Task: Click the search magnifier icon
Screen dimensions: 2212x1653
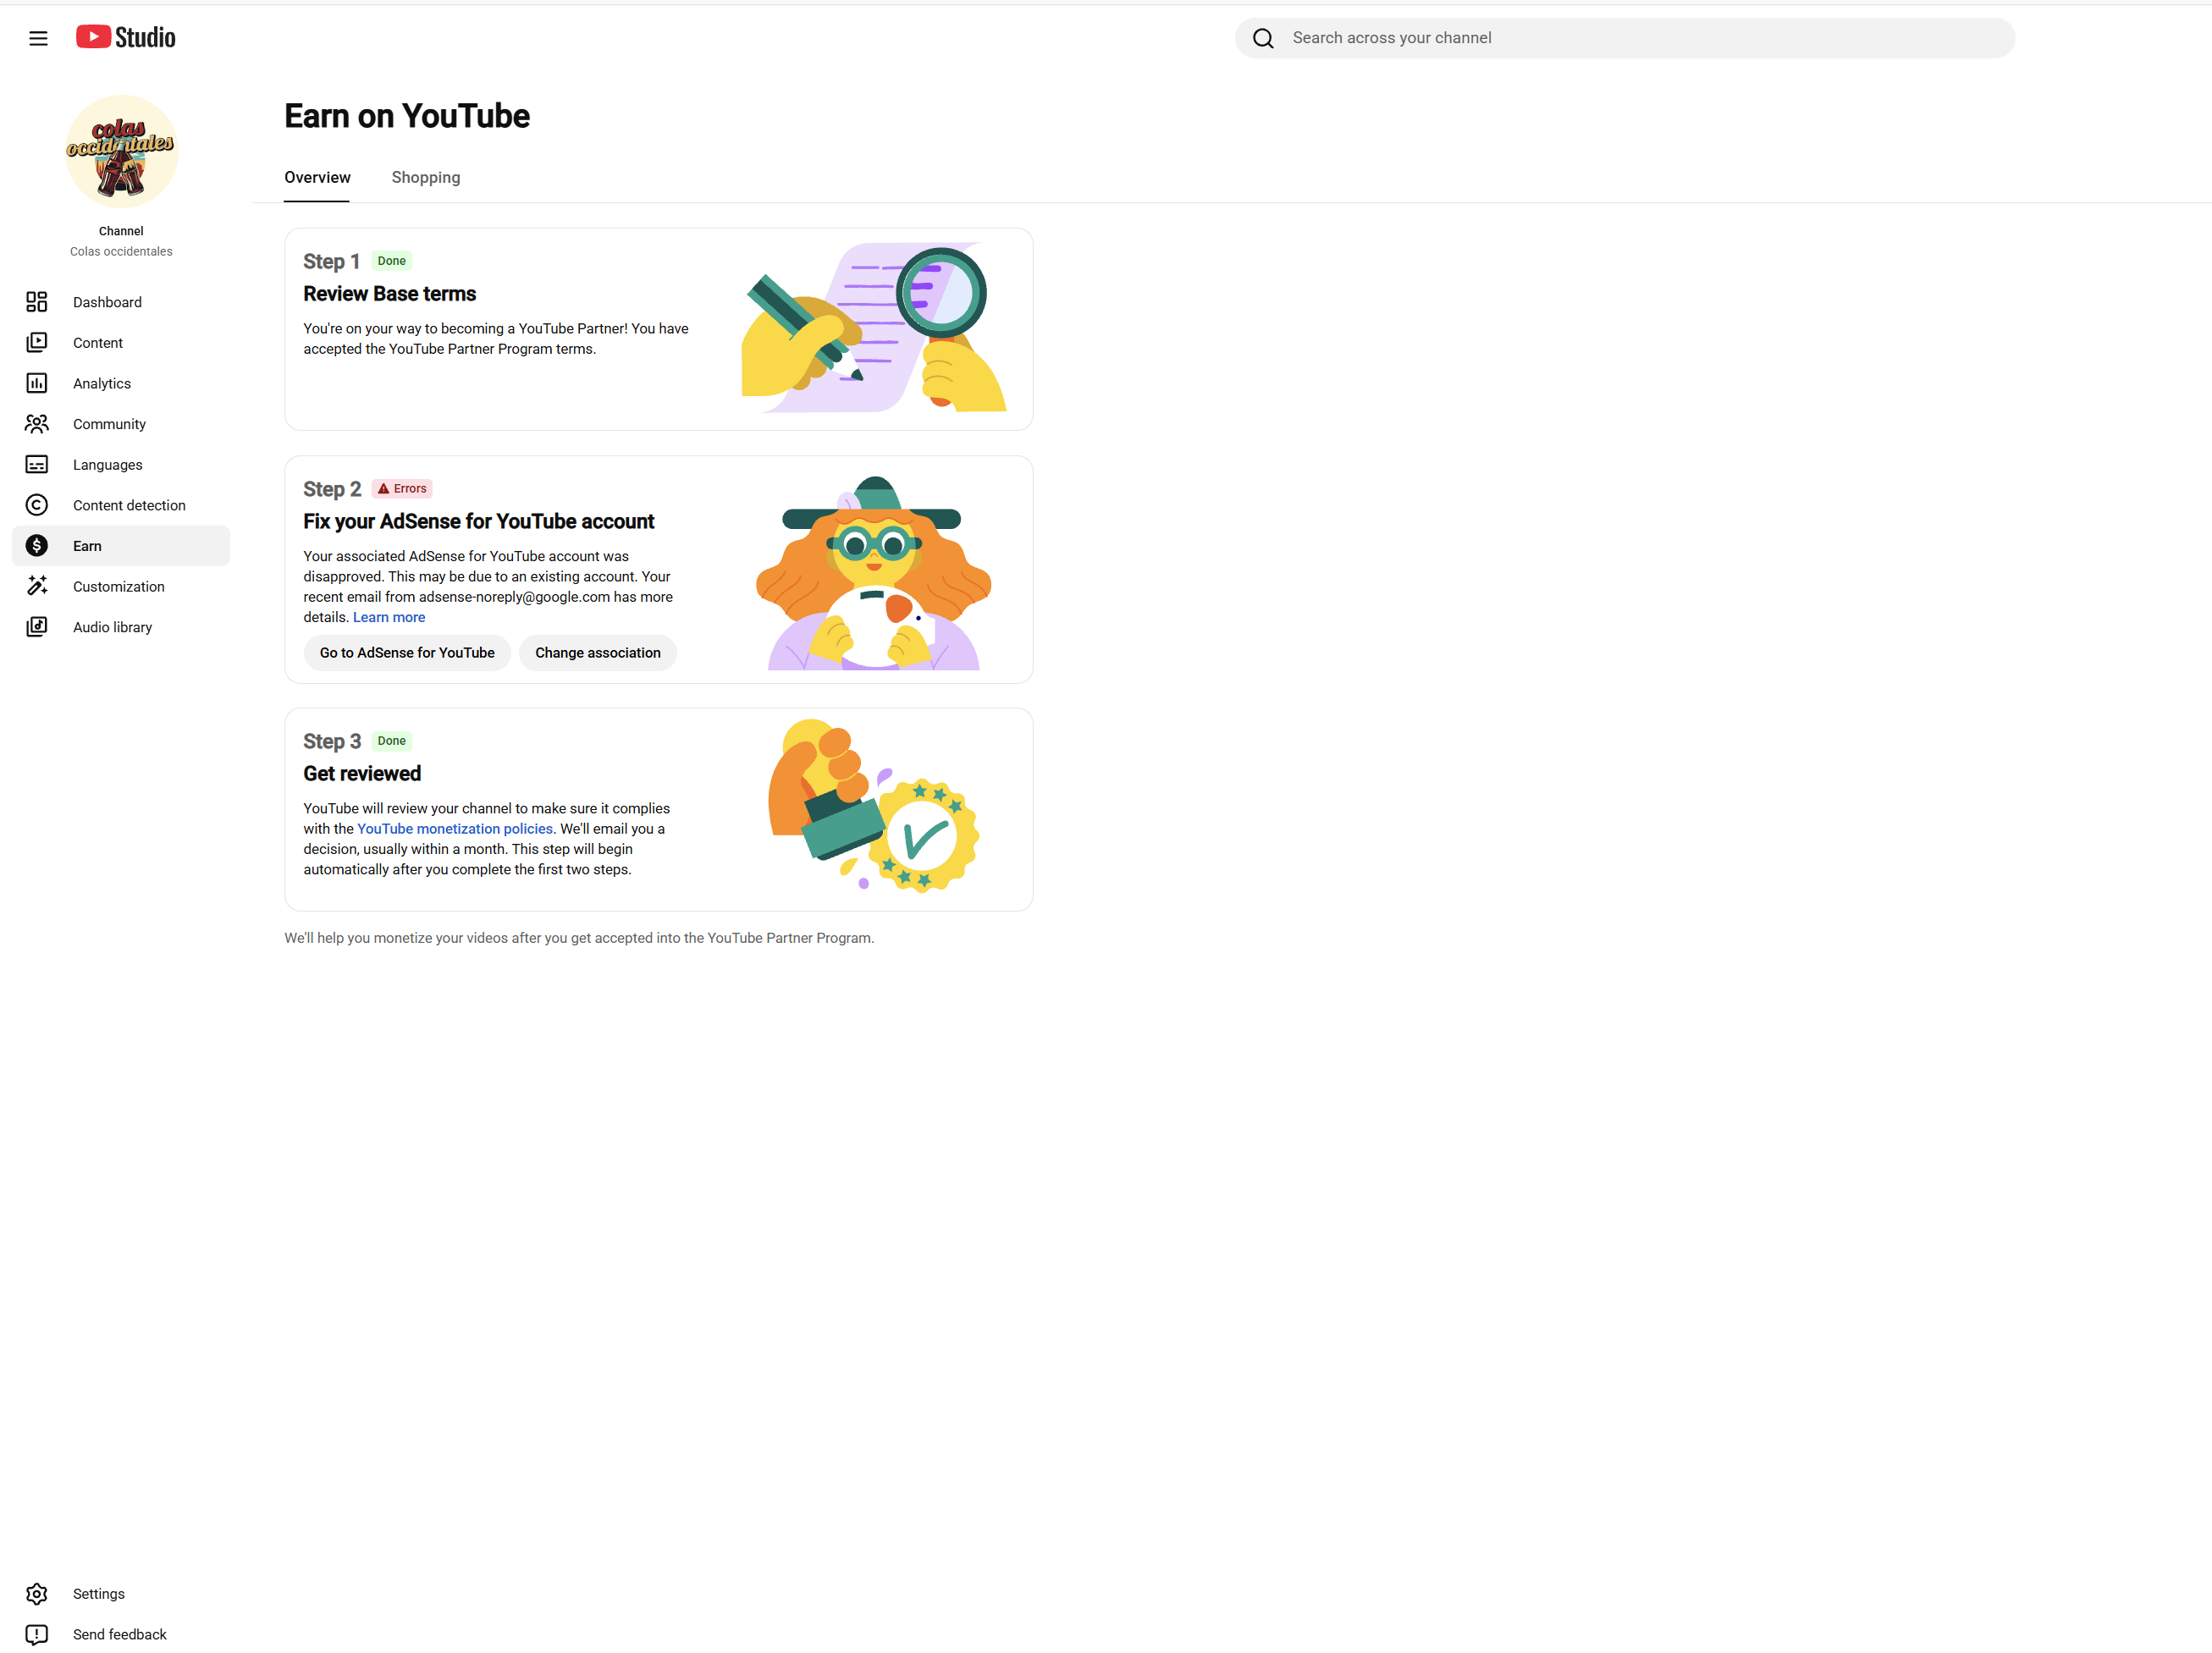Action: click(1263, 38)
